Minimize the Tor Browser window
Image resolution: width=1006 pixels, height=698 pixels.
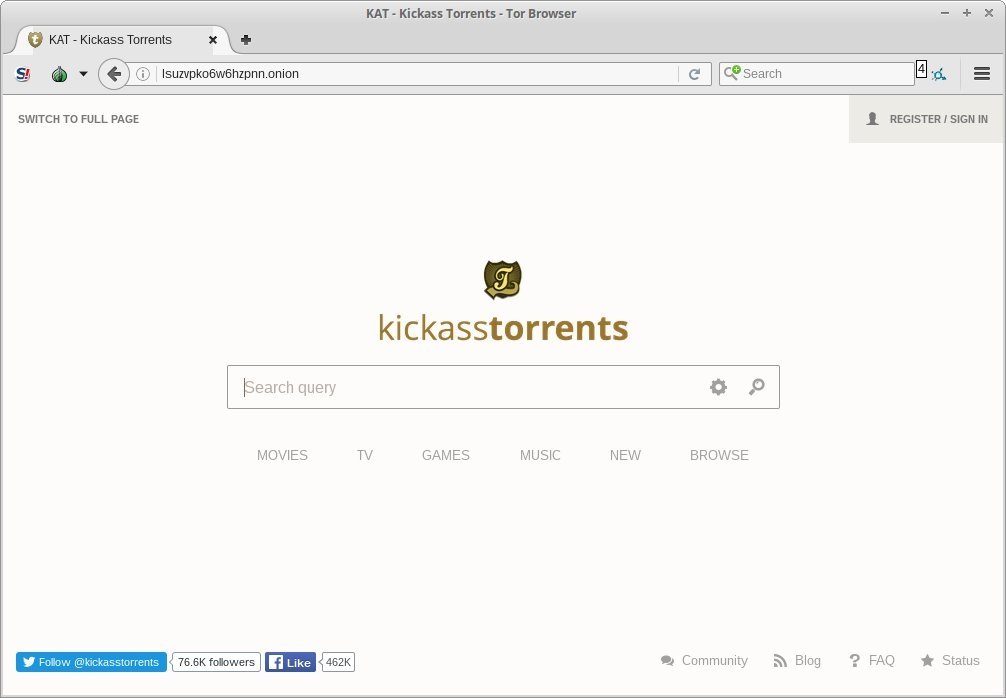945,13
